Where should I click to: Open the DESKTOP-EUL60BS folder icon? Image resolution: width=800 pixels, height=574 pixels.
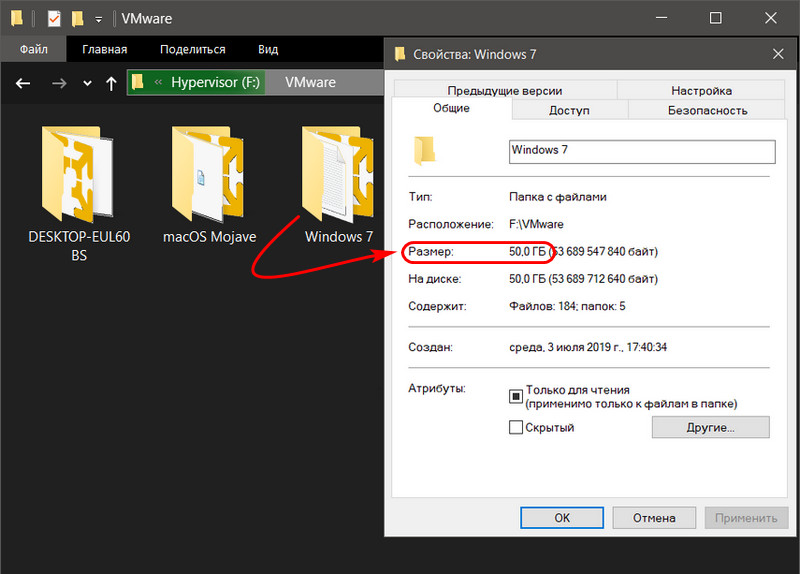coord(78,174)
